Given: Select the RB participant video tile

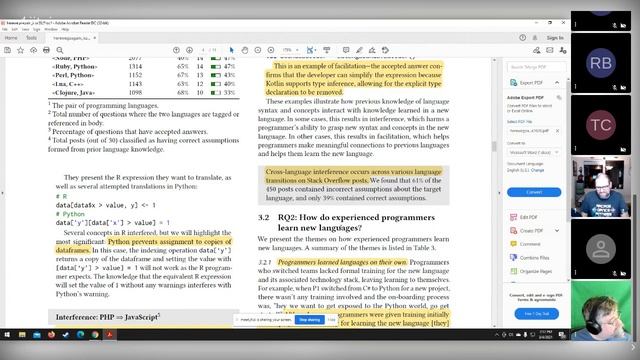Looking at the screenshot, I should click(600, 63).
